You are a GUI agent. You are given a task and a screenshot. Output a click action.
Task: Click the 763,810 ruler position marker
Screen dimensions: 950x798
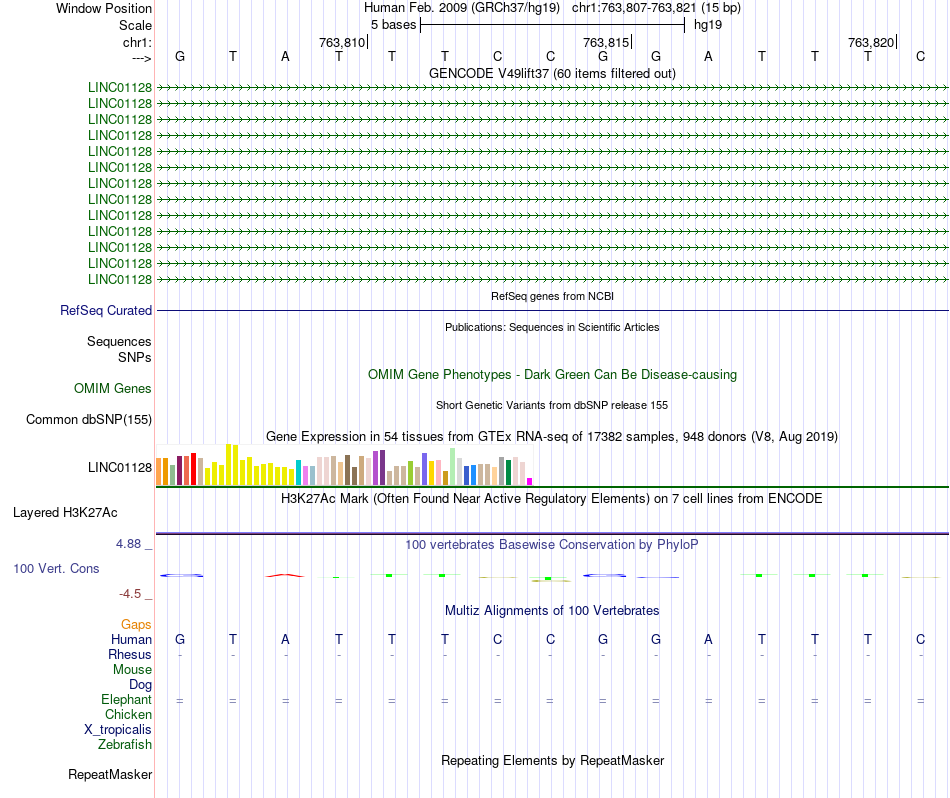(343, 42)
